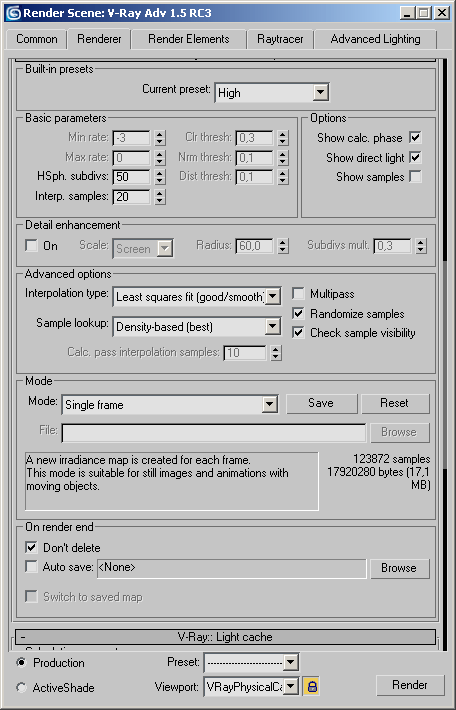Collapse the V-Ray:: Light cache rollout
The height and width of the screenshot is (710, 456).
[226, 637]
